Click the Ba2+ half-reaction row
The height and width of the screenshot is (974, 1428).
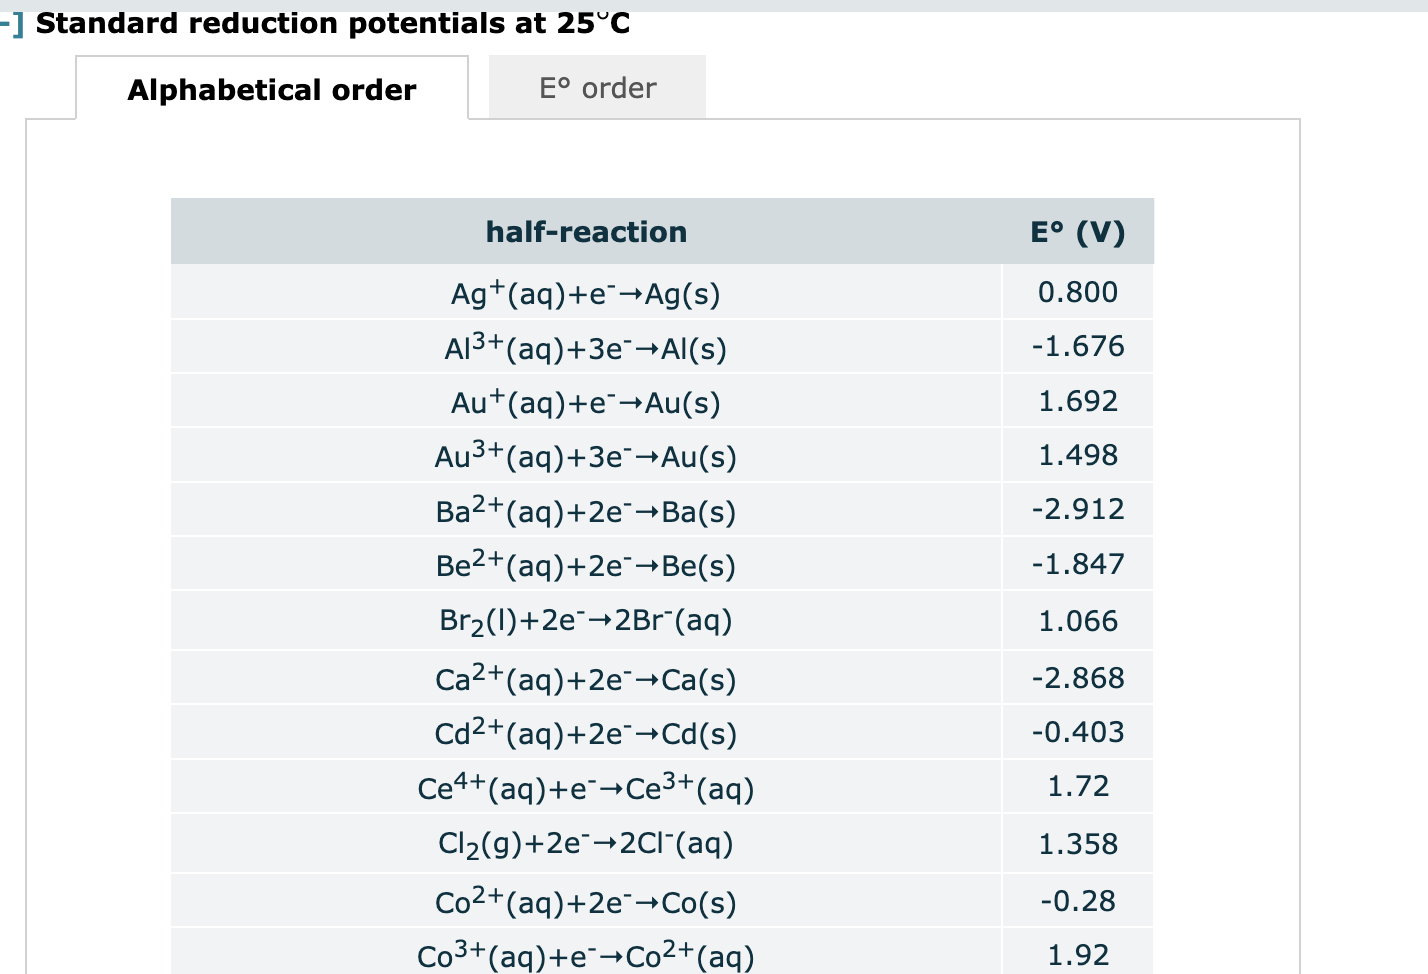(x=585, y=510)
